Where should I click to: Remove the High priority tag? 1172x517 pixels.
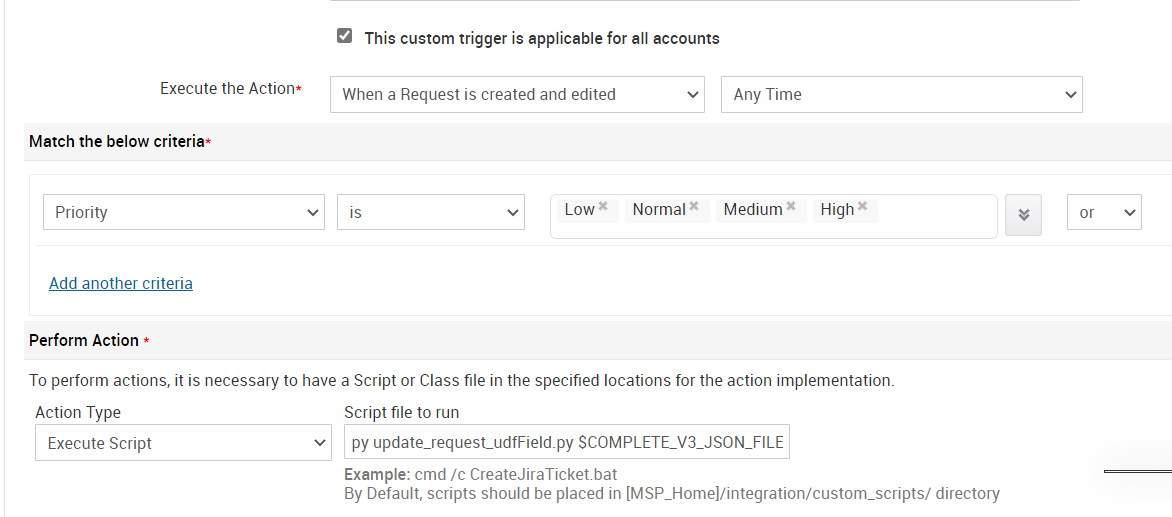pyautogui.click(x=862, y=206)
